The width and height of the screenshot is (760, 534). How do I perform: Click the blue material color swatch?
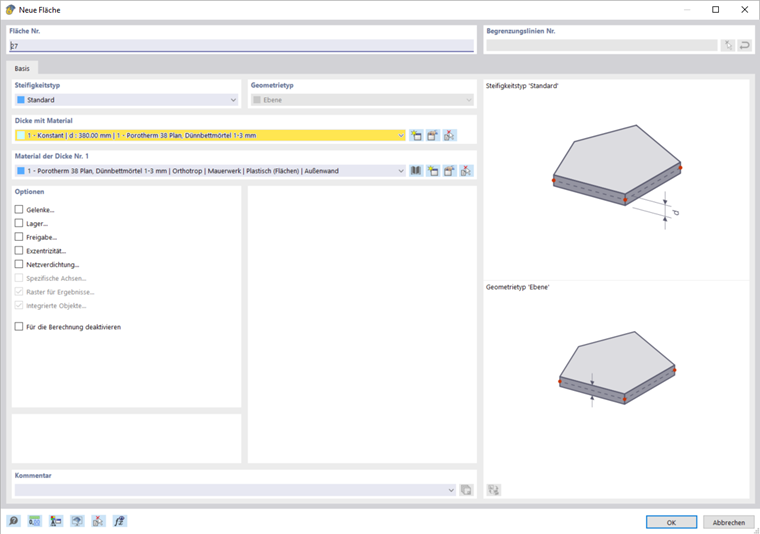click(x=21, y=171)
